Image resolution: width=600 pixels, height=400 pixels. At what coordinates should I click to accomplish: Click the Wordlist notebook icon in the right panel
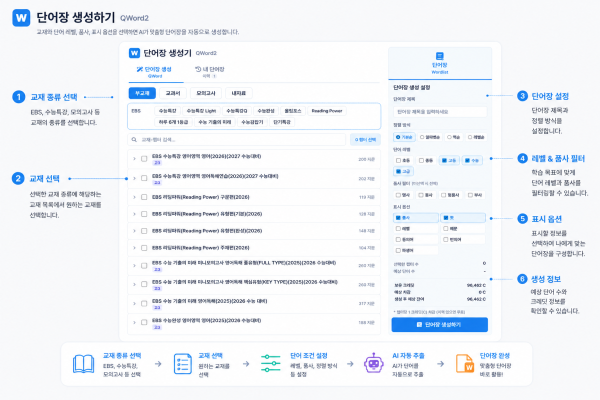(x=440, y=56)
